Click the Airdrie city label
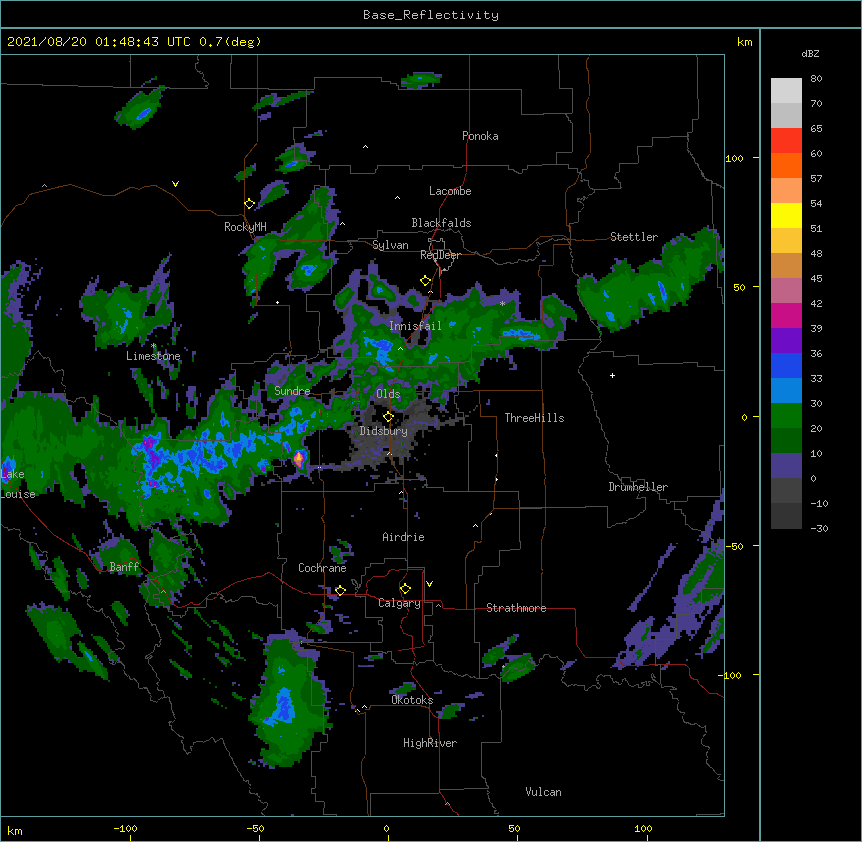 coord(404,537)
